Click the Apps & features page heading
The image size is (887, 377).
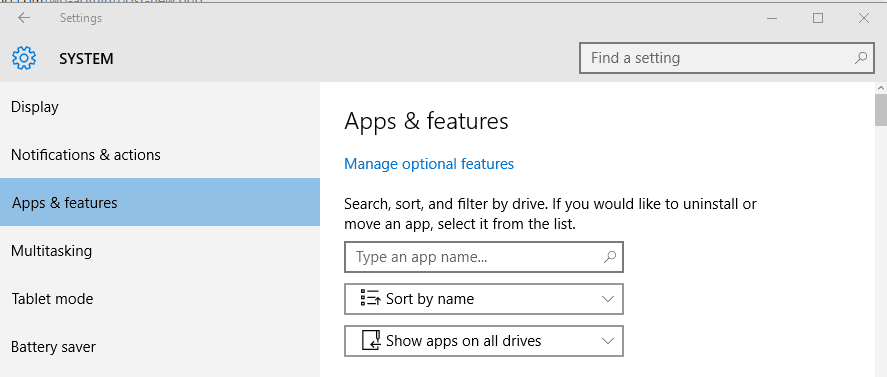tap(426, 122)
